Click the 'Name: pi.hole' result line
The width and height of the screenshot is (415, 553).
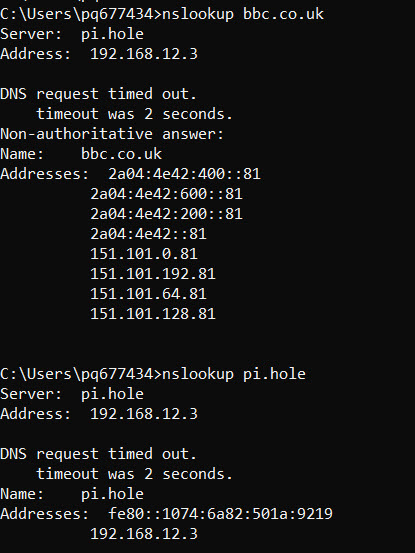[x=72, y=494]
